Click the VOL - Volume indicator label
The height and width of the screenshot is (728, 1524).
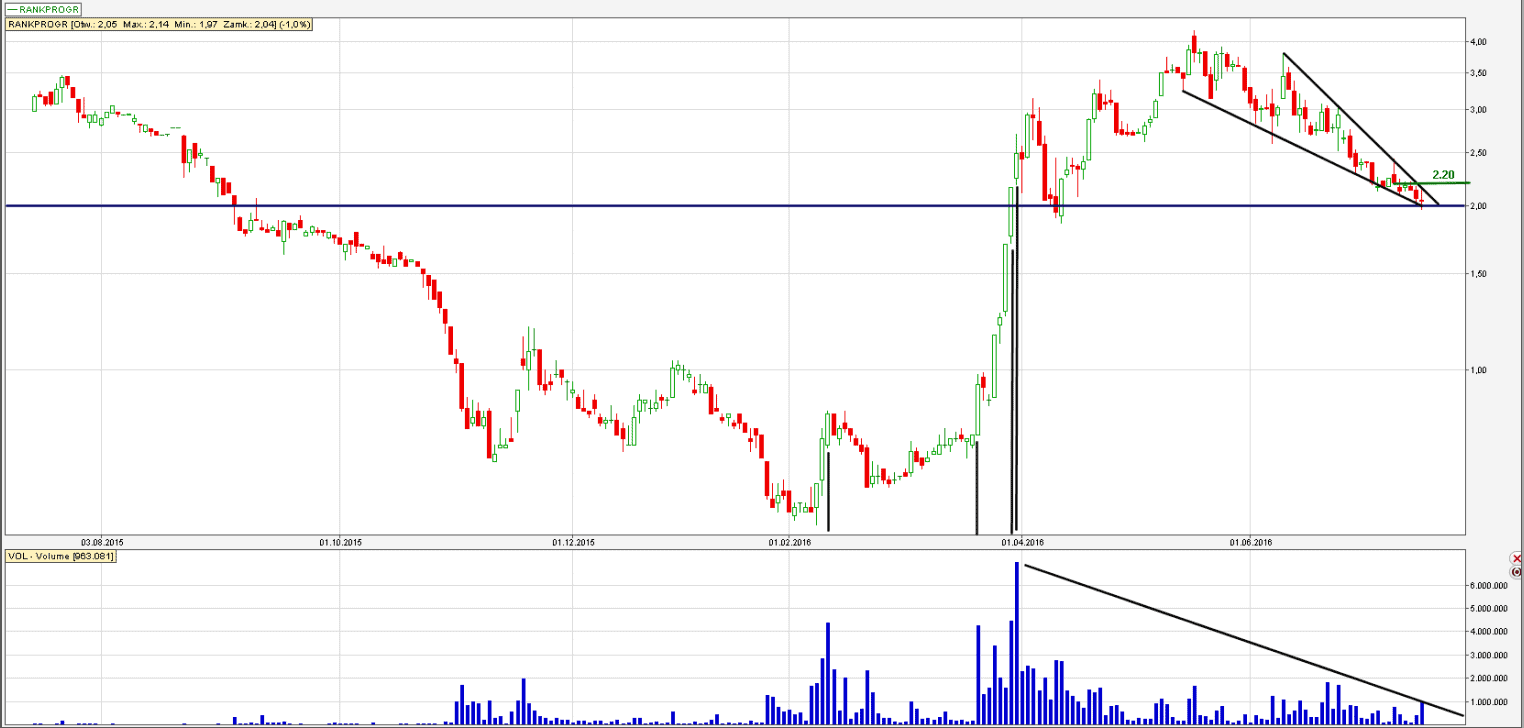pyautogui.click(x=60, y=557)
